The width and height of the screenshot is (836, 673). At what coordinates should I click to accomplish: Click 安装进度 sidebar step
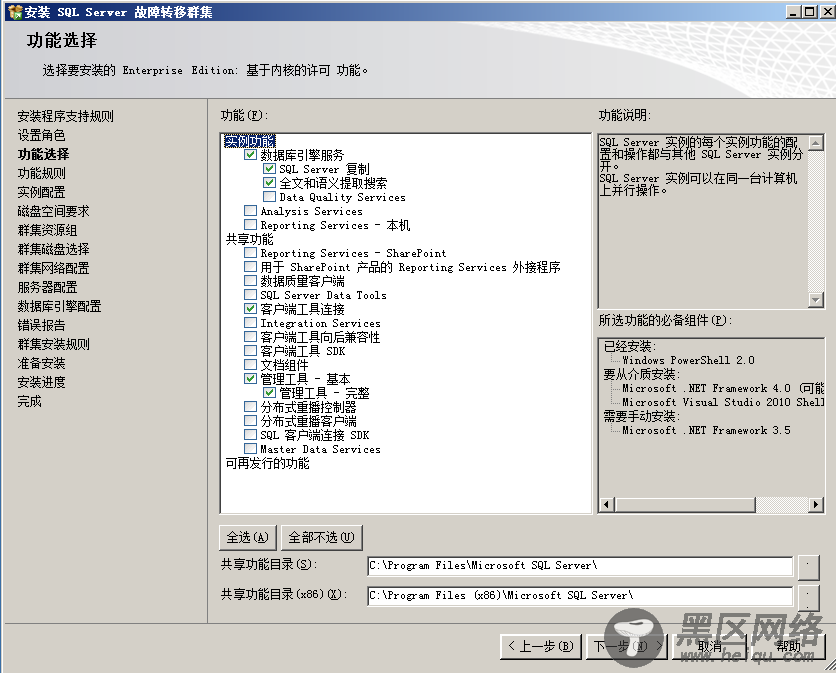41,382
